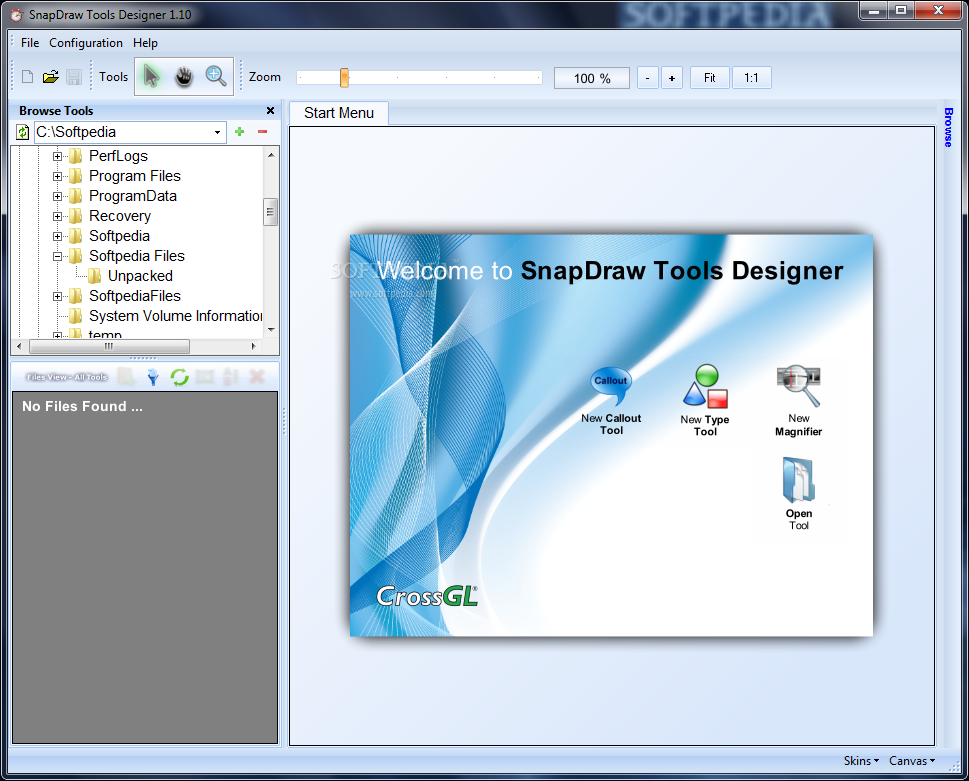Viewport: 969px width, 781px height.
Task: Click the save disk toolbar icon
Action: (74, 77)
